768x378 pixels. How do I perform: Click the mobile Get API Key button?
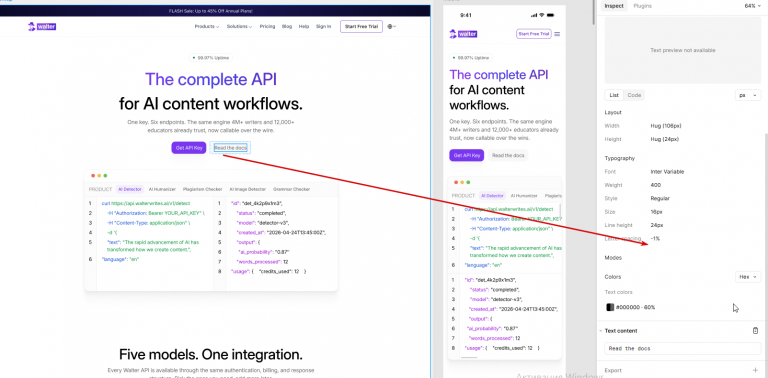pyautogui.click(x=467, y=155)
